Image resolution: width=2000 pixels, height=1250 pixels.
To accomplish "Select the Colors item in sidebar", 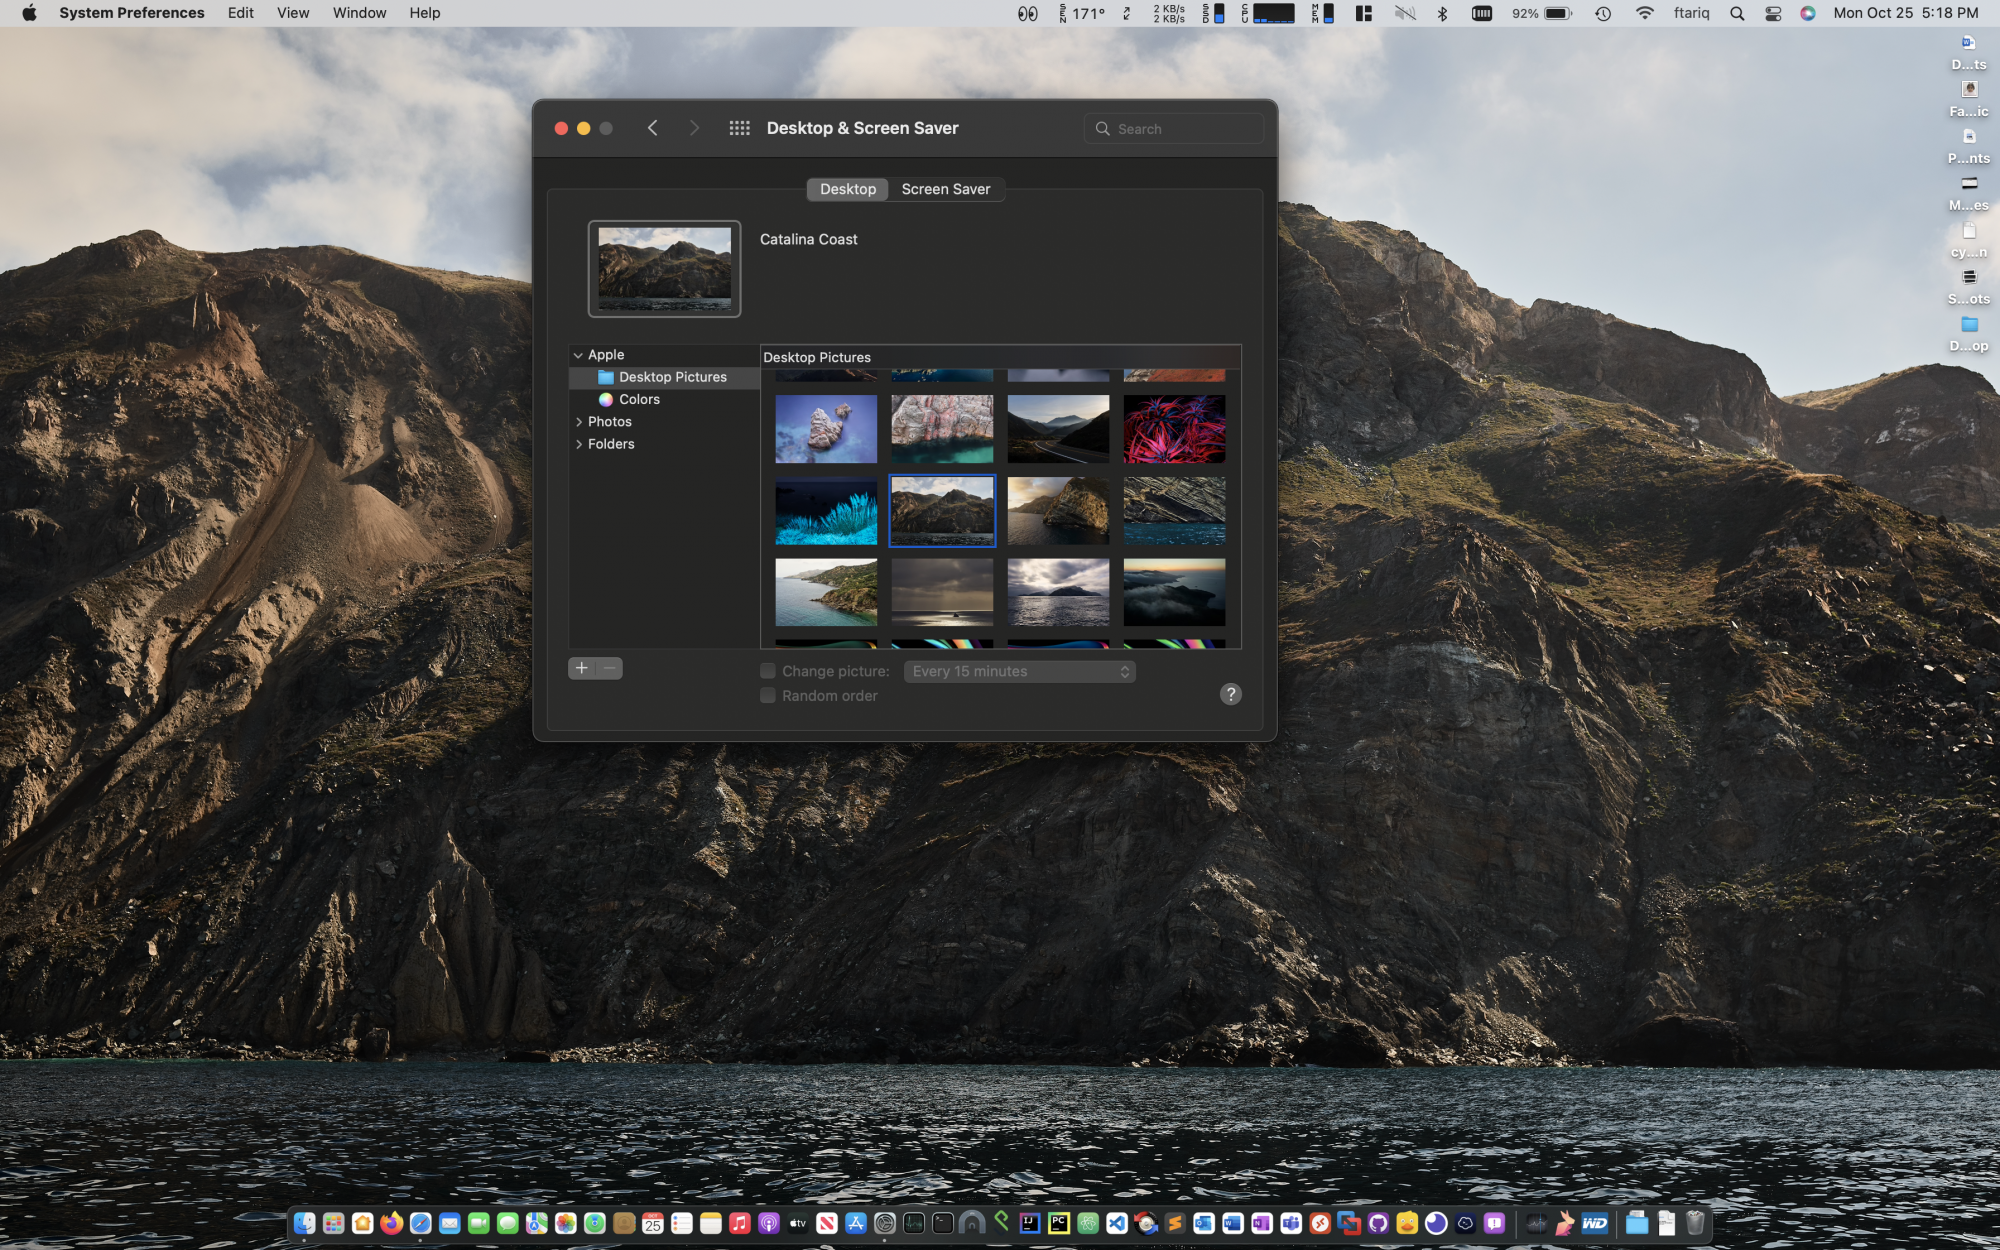I will point(639,399).
